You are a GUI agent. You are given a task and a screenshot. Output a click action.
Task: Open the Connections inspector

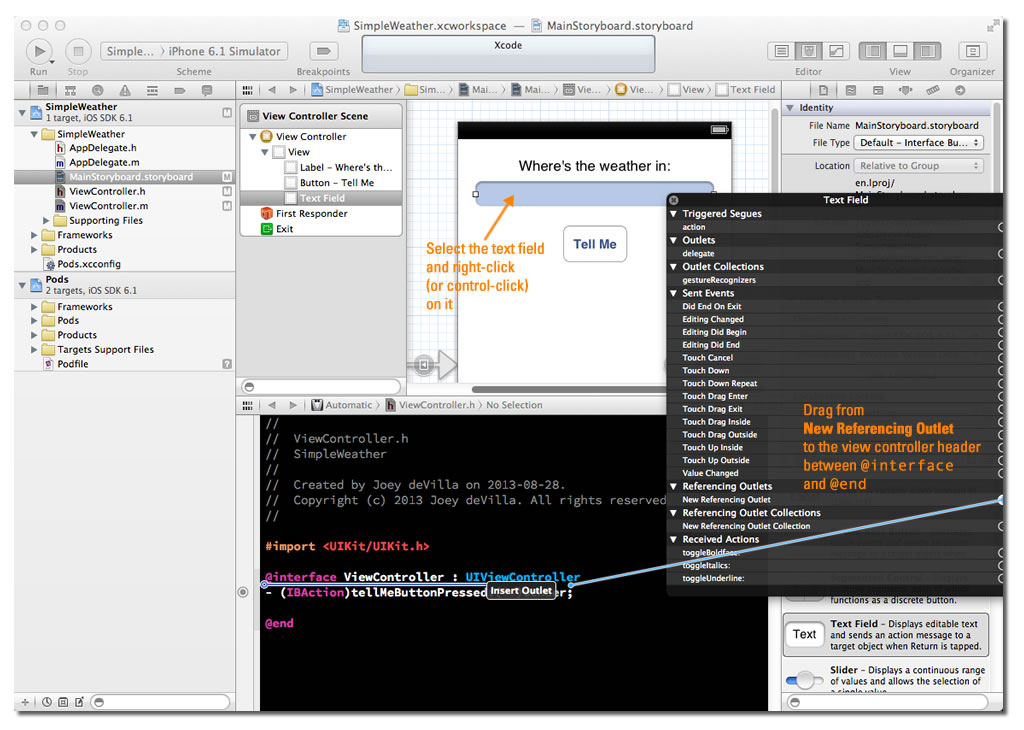tap(960, 90)
